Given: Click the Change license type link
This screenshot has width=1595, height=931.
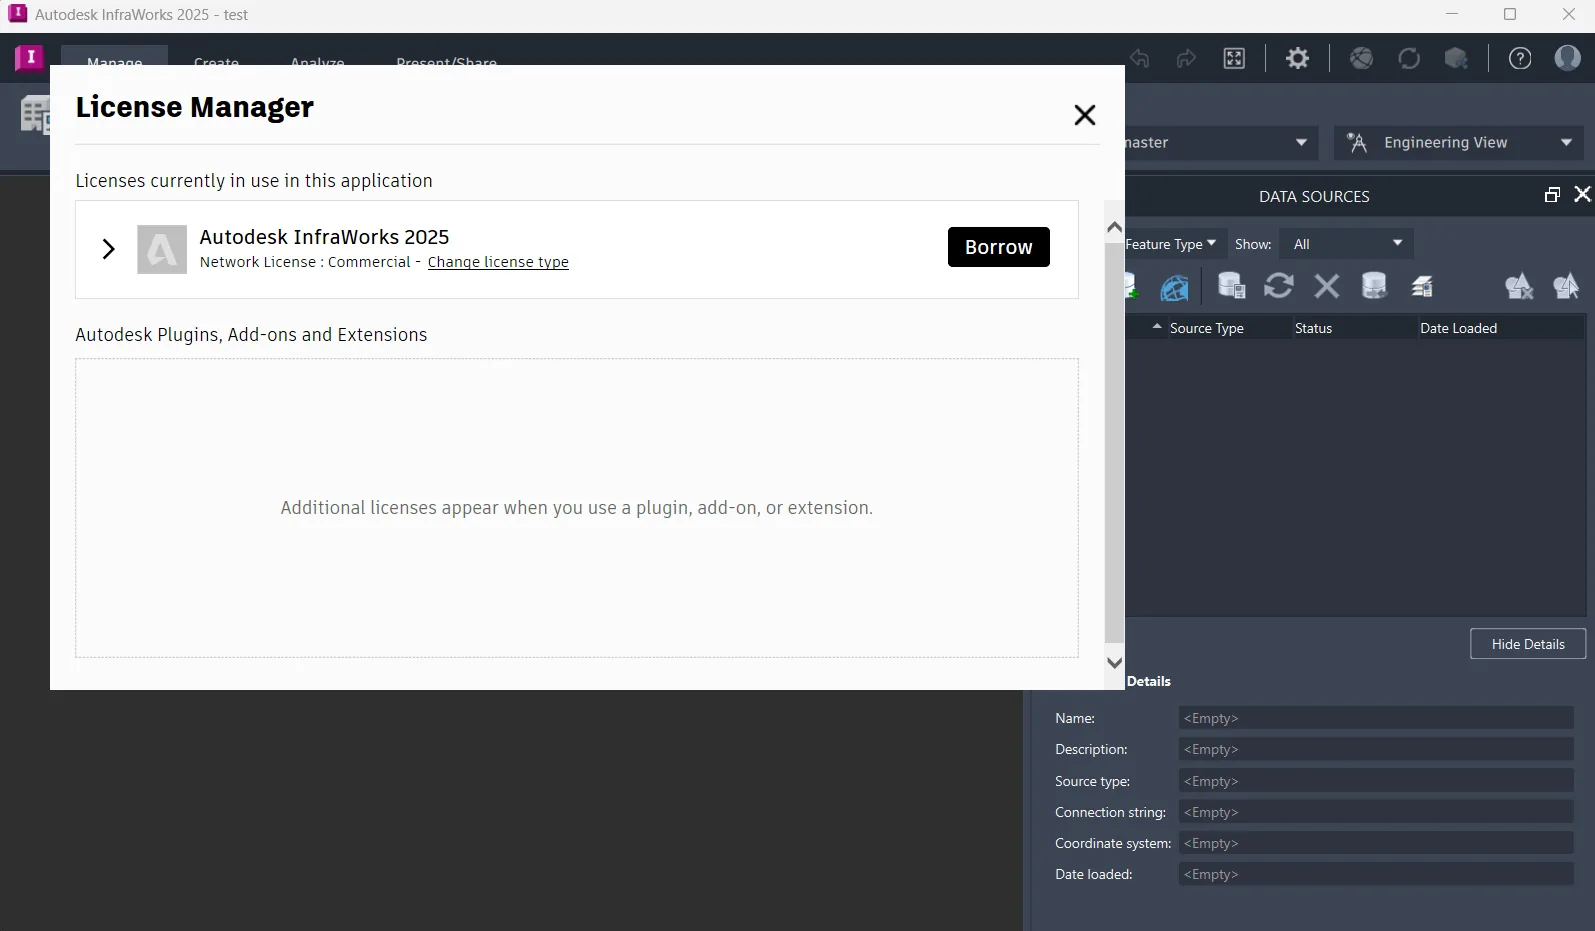Looking at the screenshot, I should pos(498,262).
